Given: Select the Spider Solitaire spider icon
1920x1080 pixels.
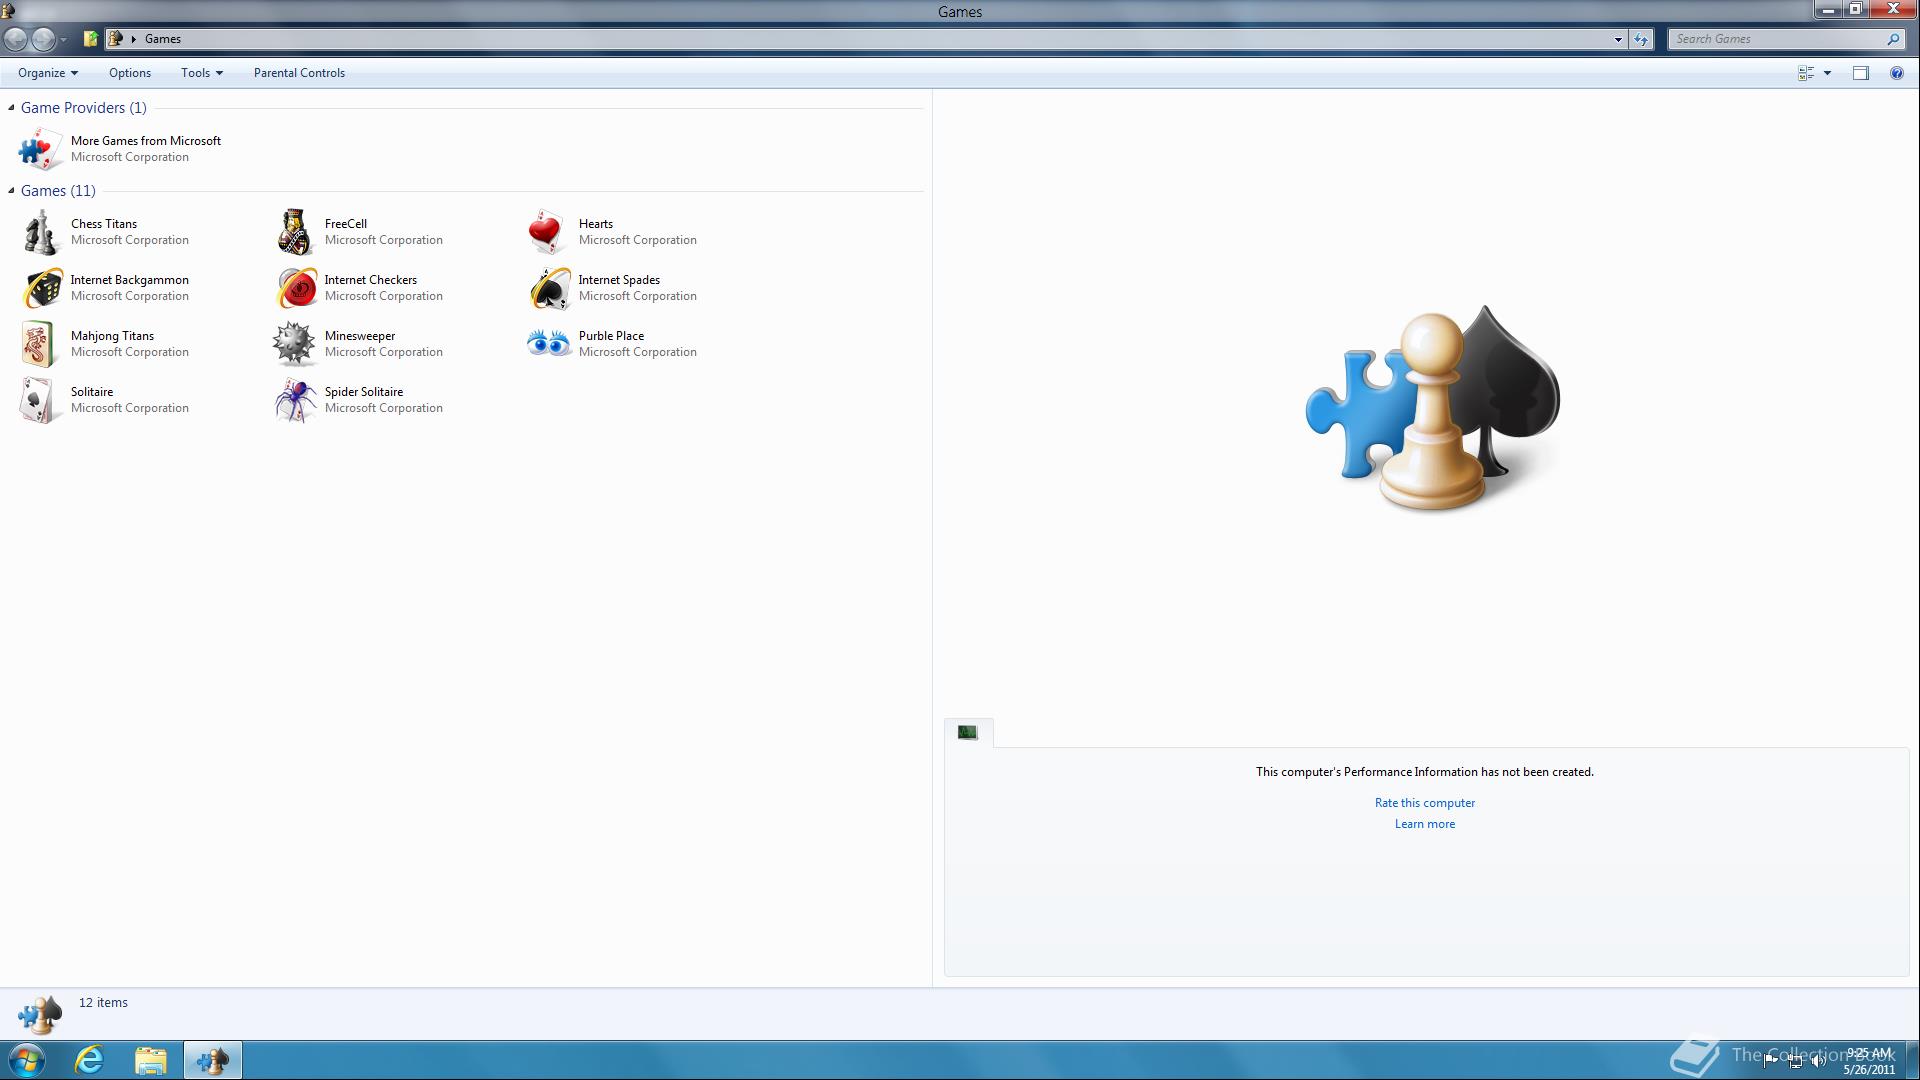Looking at the screenshot, I should coord(295,400).
